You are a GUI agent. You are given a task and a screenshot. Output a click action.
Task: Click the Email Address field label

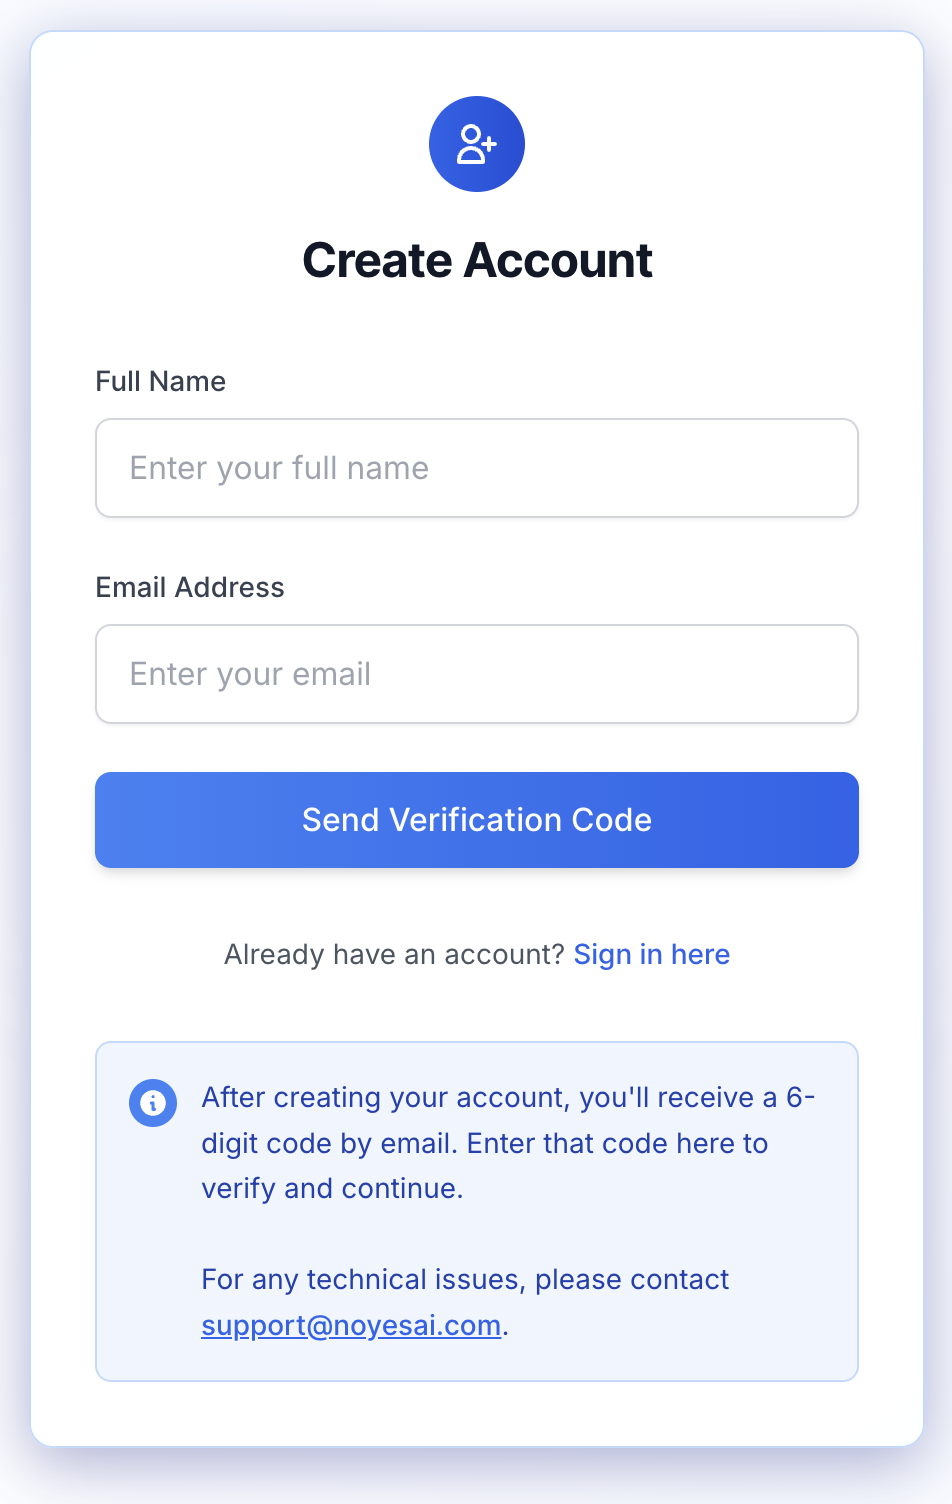[x=190, y=587]
